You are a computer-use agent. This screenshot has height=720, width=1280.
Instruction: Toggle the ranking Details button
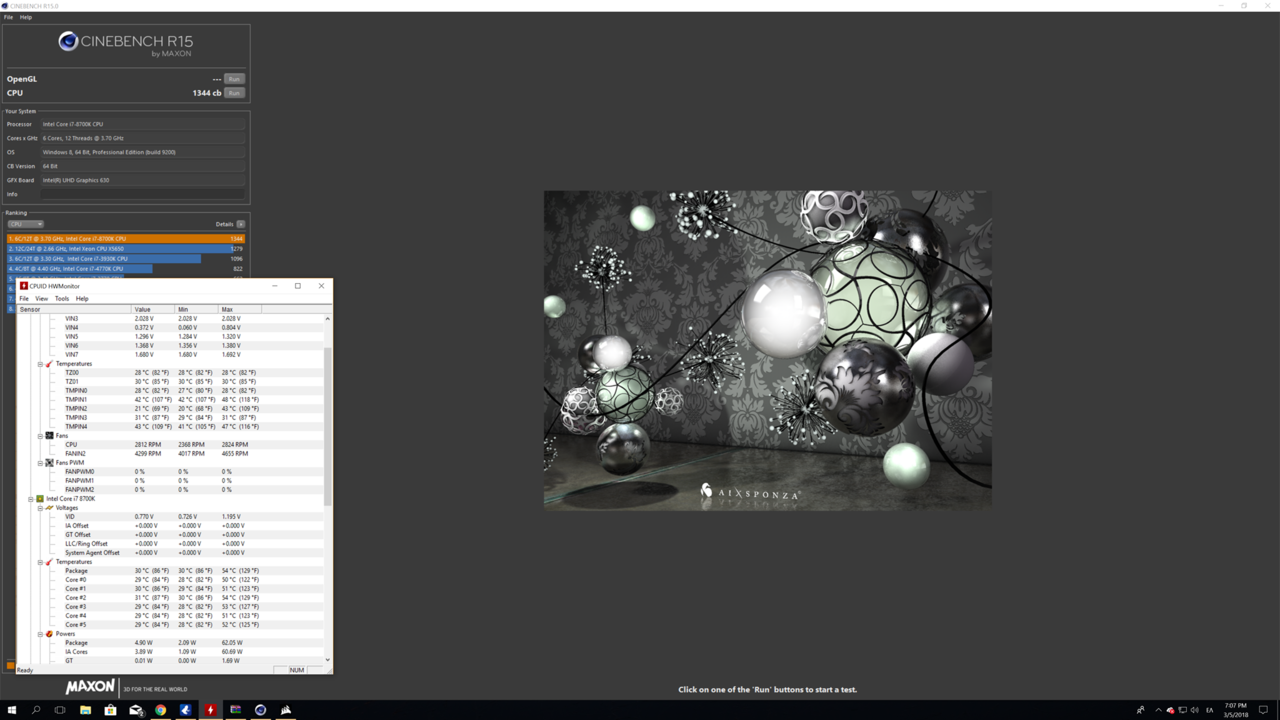point(240,224)
